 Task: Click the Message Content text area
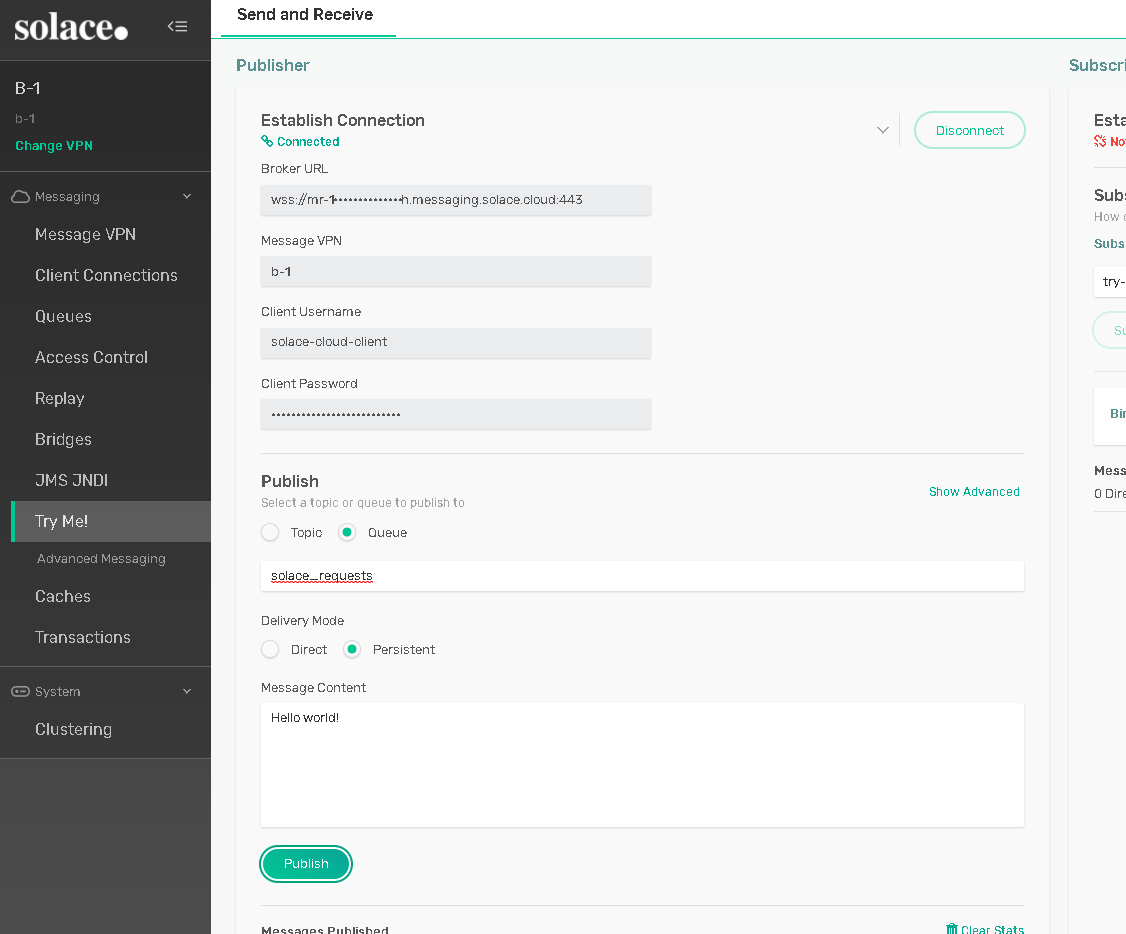coord(642,765)
